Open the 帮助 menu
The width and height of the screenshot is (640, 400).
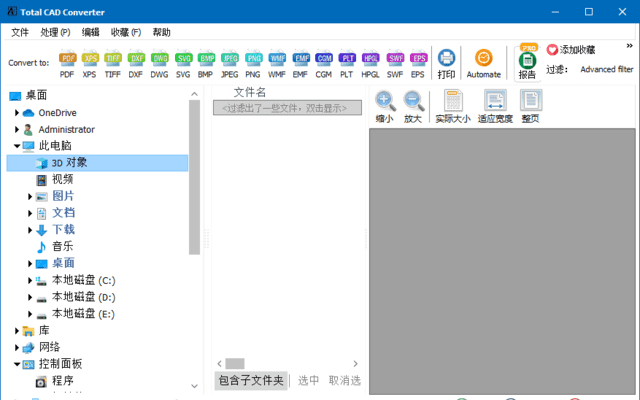tap(161, 32)
